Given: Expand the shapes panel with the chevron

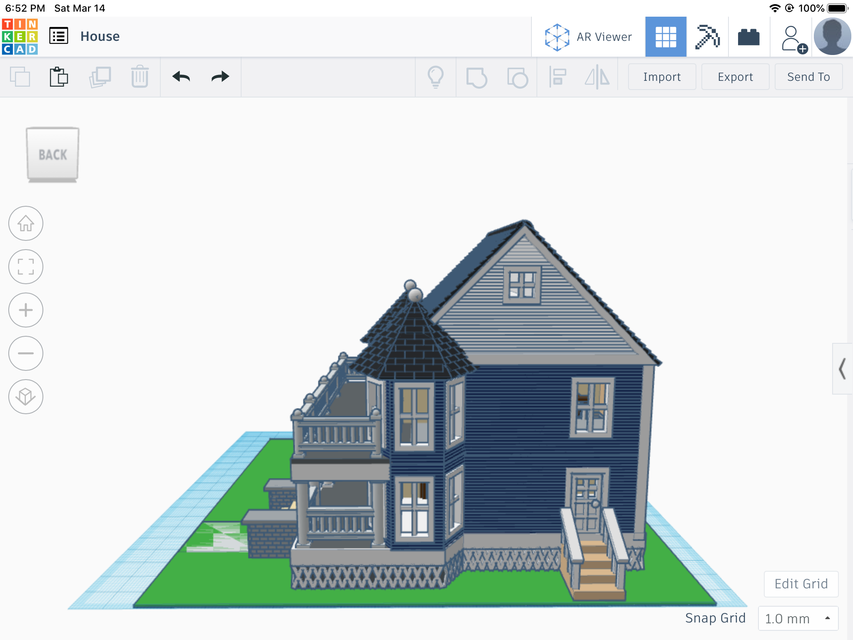Looking at the screenshot, I should (x=843, y=368).
